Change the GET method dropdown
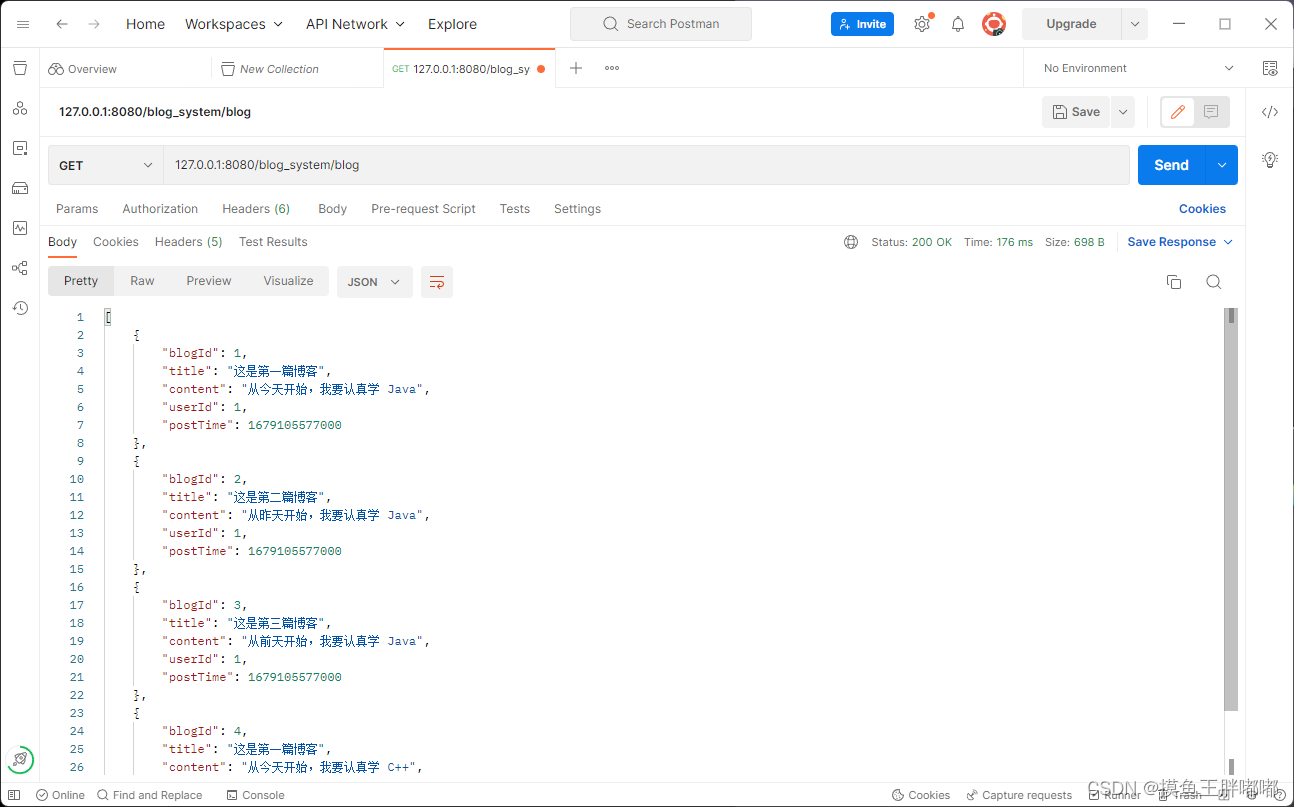This screenshot has width=1294, height=807. point(106,165)
